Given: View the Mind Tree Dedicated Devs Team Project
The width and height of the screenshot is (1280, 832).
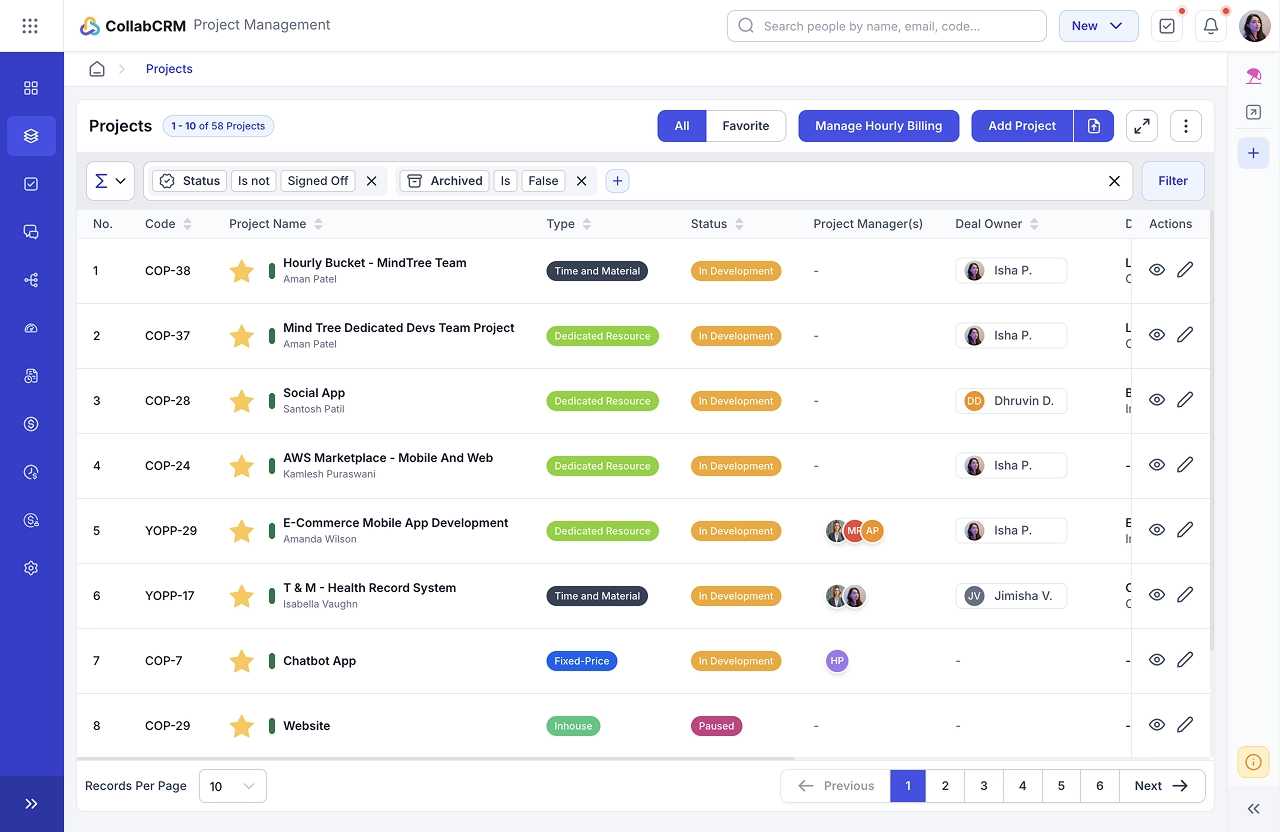Looking at the screenshot, I should click(1157, 335).
